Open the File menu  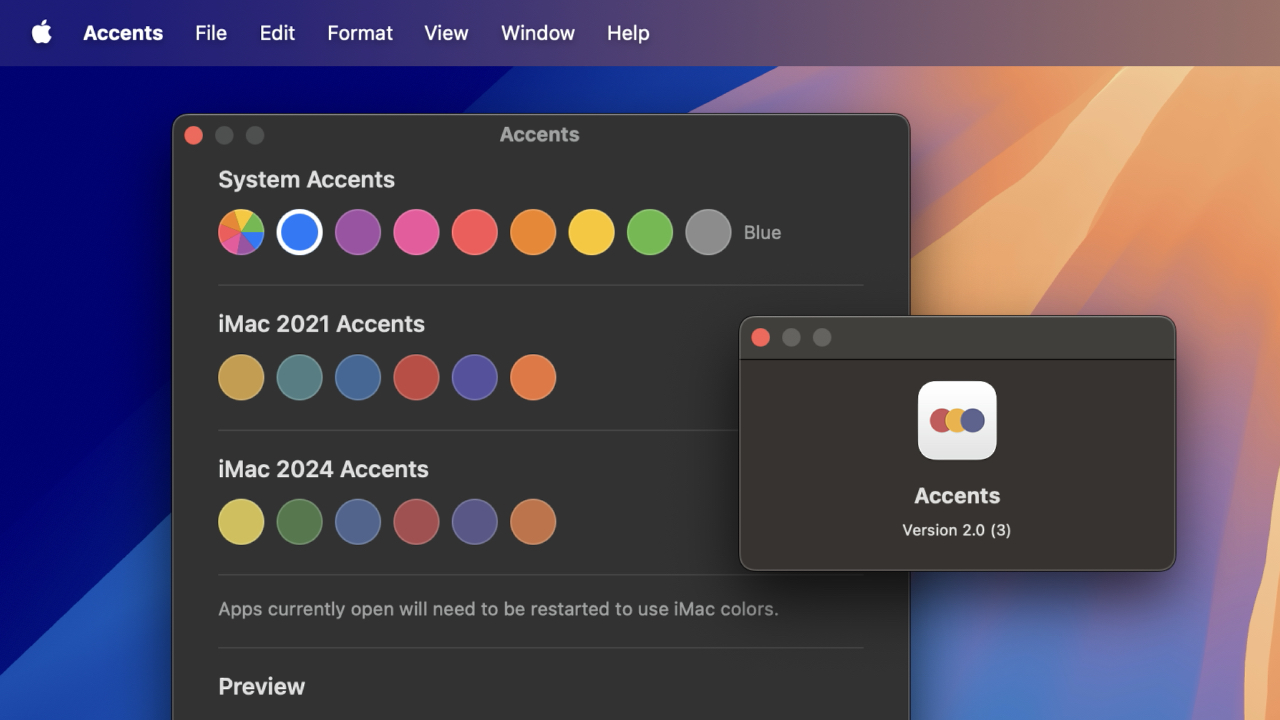211,33
